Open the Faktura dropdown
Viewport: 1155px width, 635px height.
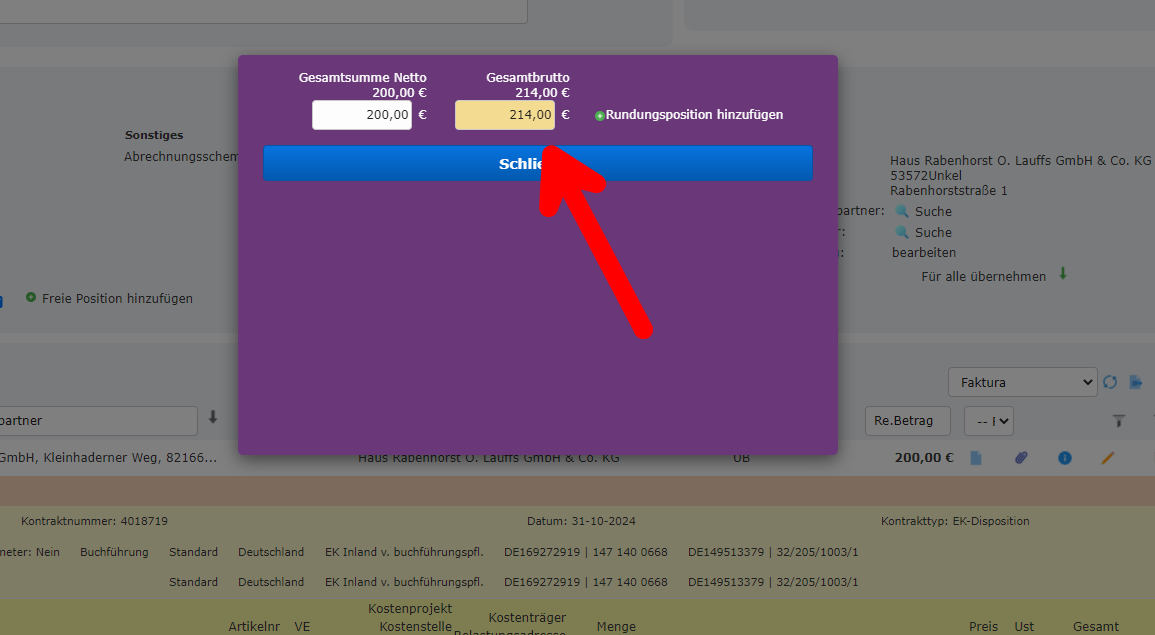pyautogui.click(x=1022, y=382)
